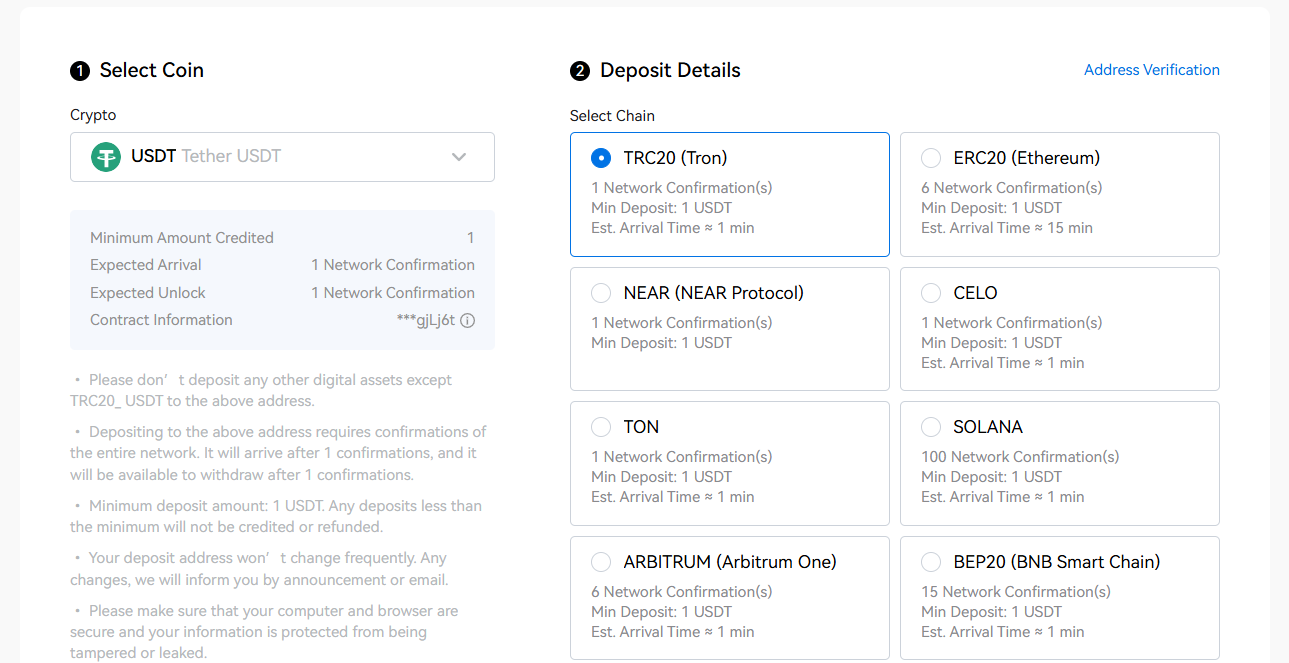The width and height of the screenshot is (1289, 663).
Task: Pick the TON chain radio button
Action: click(601, 427)
